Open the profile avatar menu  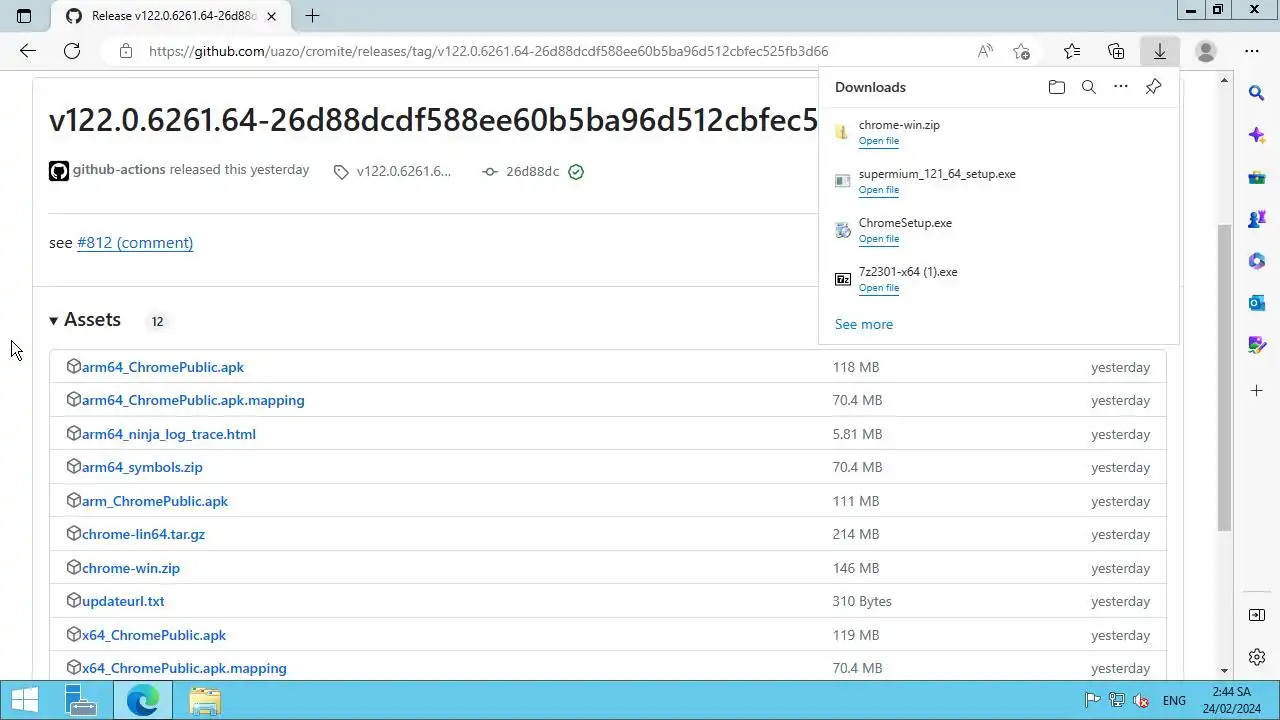point(1206,51)
